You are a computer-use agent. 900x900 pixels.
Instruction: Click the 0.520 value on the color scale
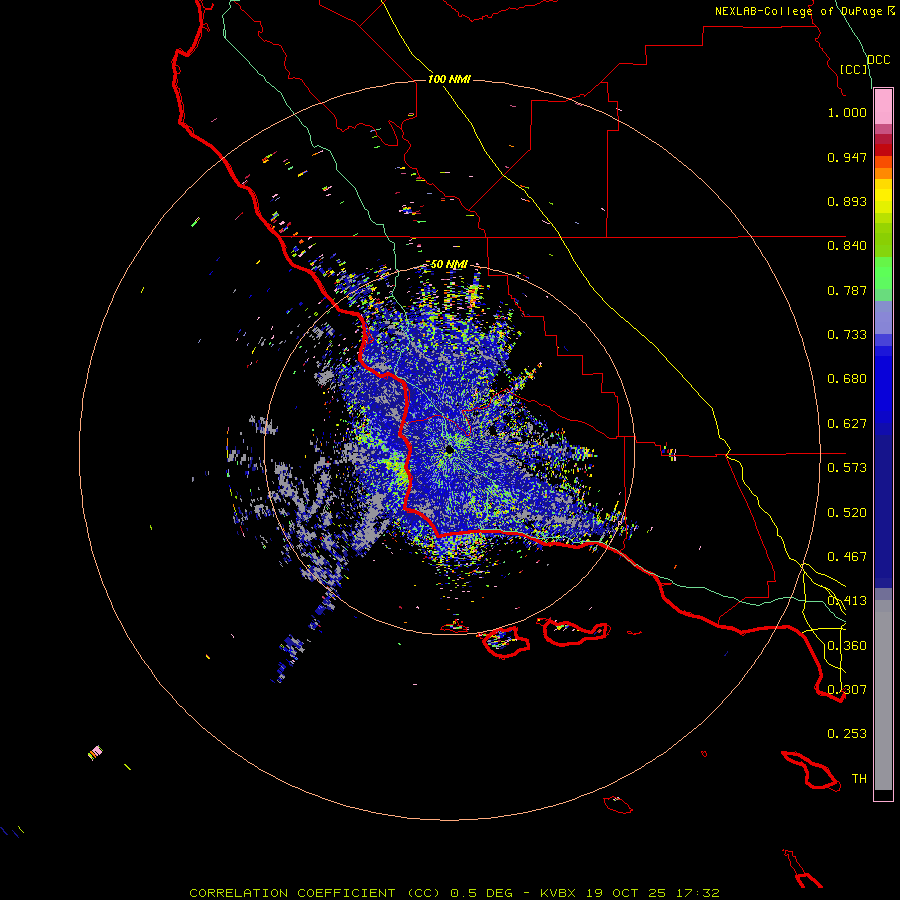(x=847, y=513)
